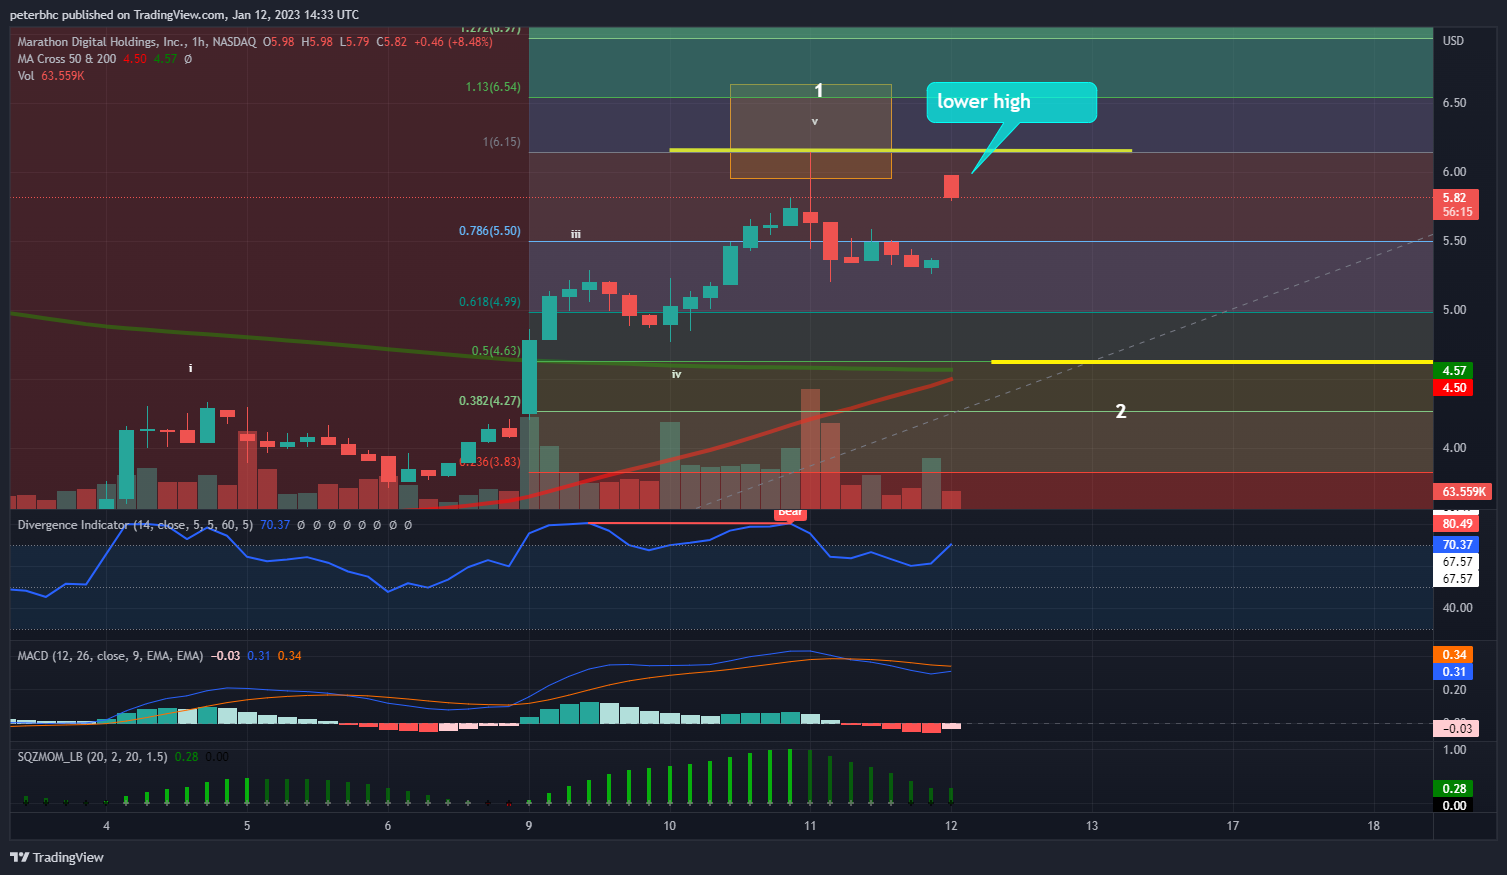The image size is (1507, 875).
Task: Click the USD currency label on price axis
Action: tap(1453, 41)
